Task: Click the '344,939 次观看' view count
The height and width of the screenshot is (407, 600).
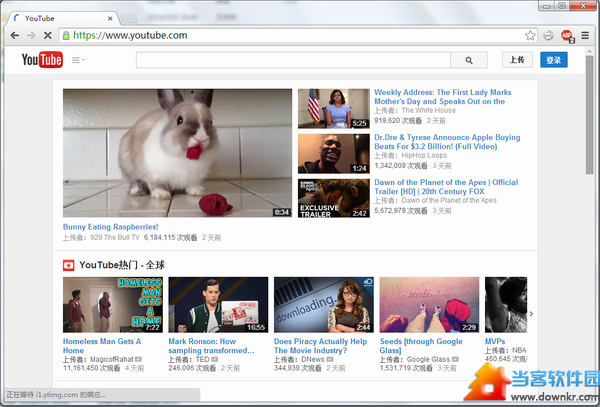Action: (298, 368)
